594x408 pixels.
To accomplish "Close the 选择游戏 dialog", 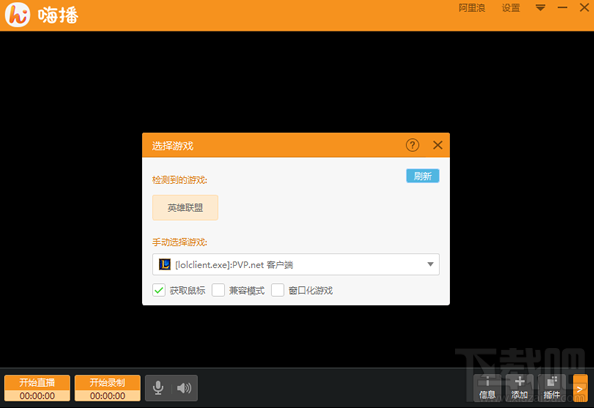I will pos(438,145).
